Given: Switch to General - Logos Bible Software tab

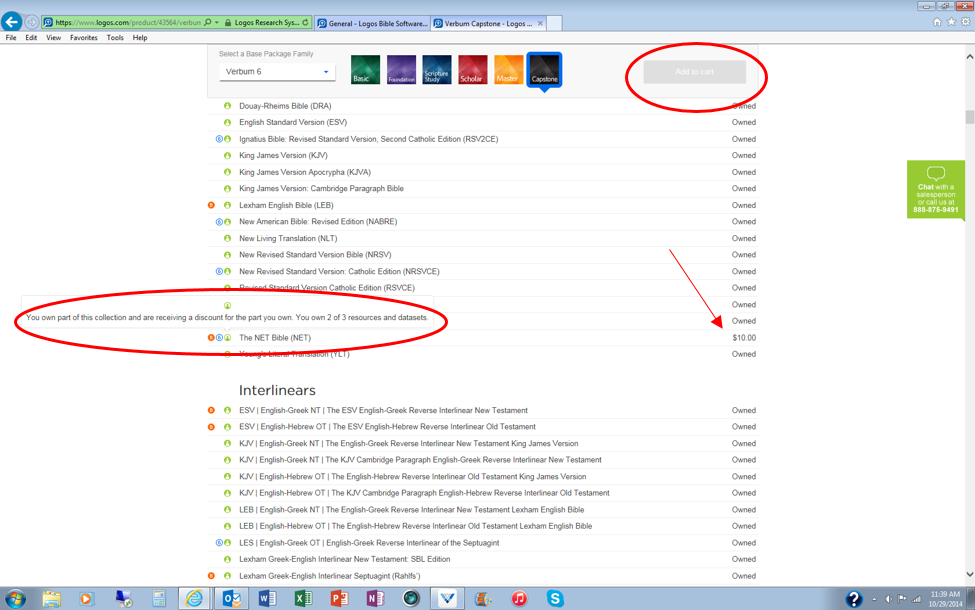Looking at the screenshot, I should tap(372, 24).
